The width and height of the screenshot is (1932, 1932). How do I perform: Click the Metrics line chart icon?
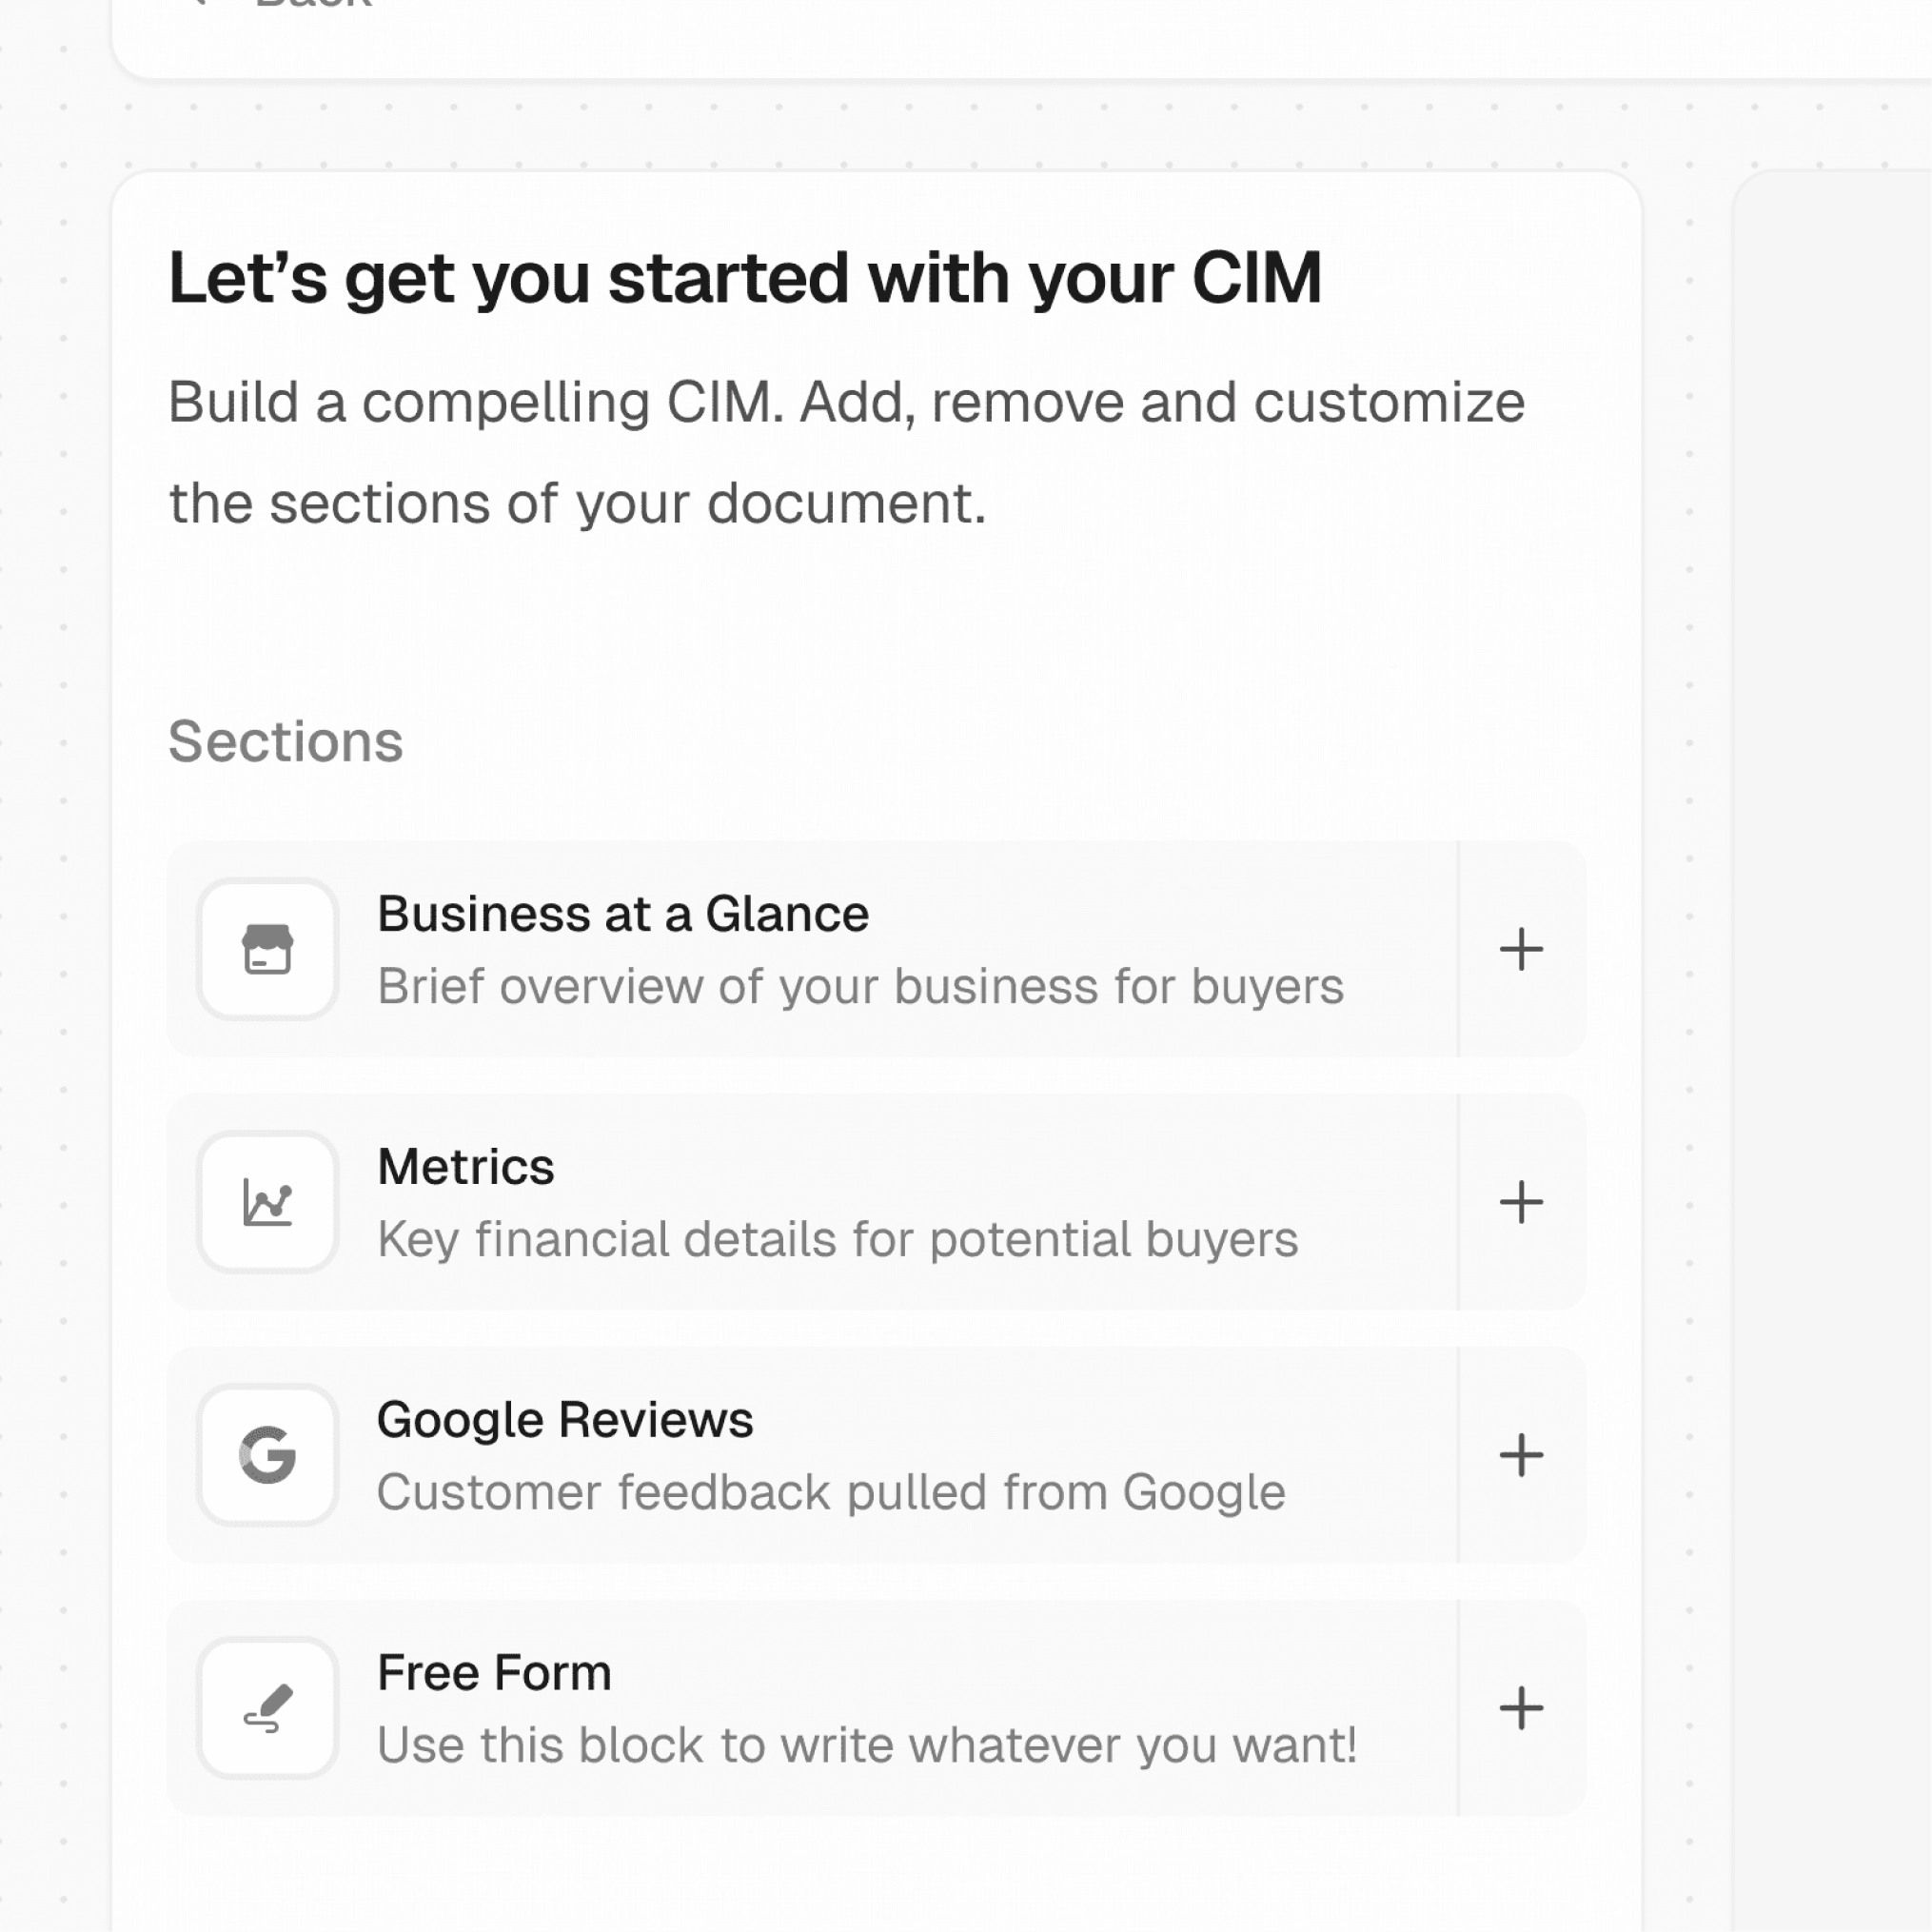(267, 1202)
